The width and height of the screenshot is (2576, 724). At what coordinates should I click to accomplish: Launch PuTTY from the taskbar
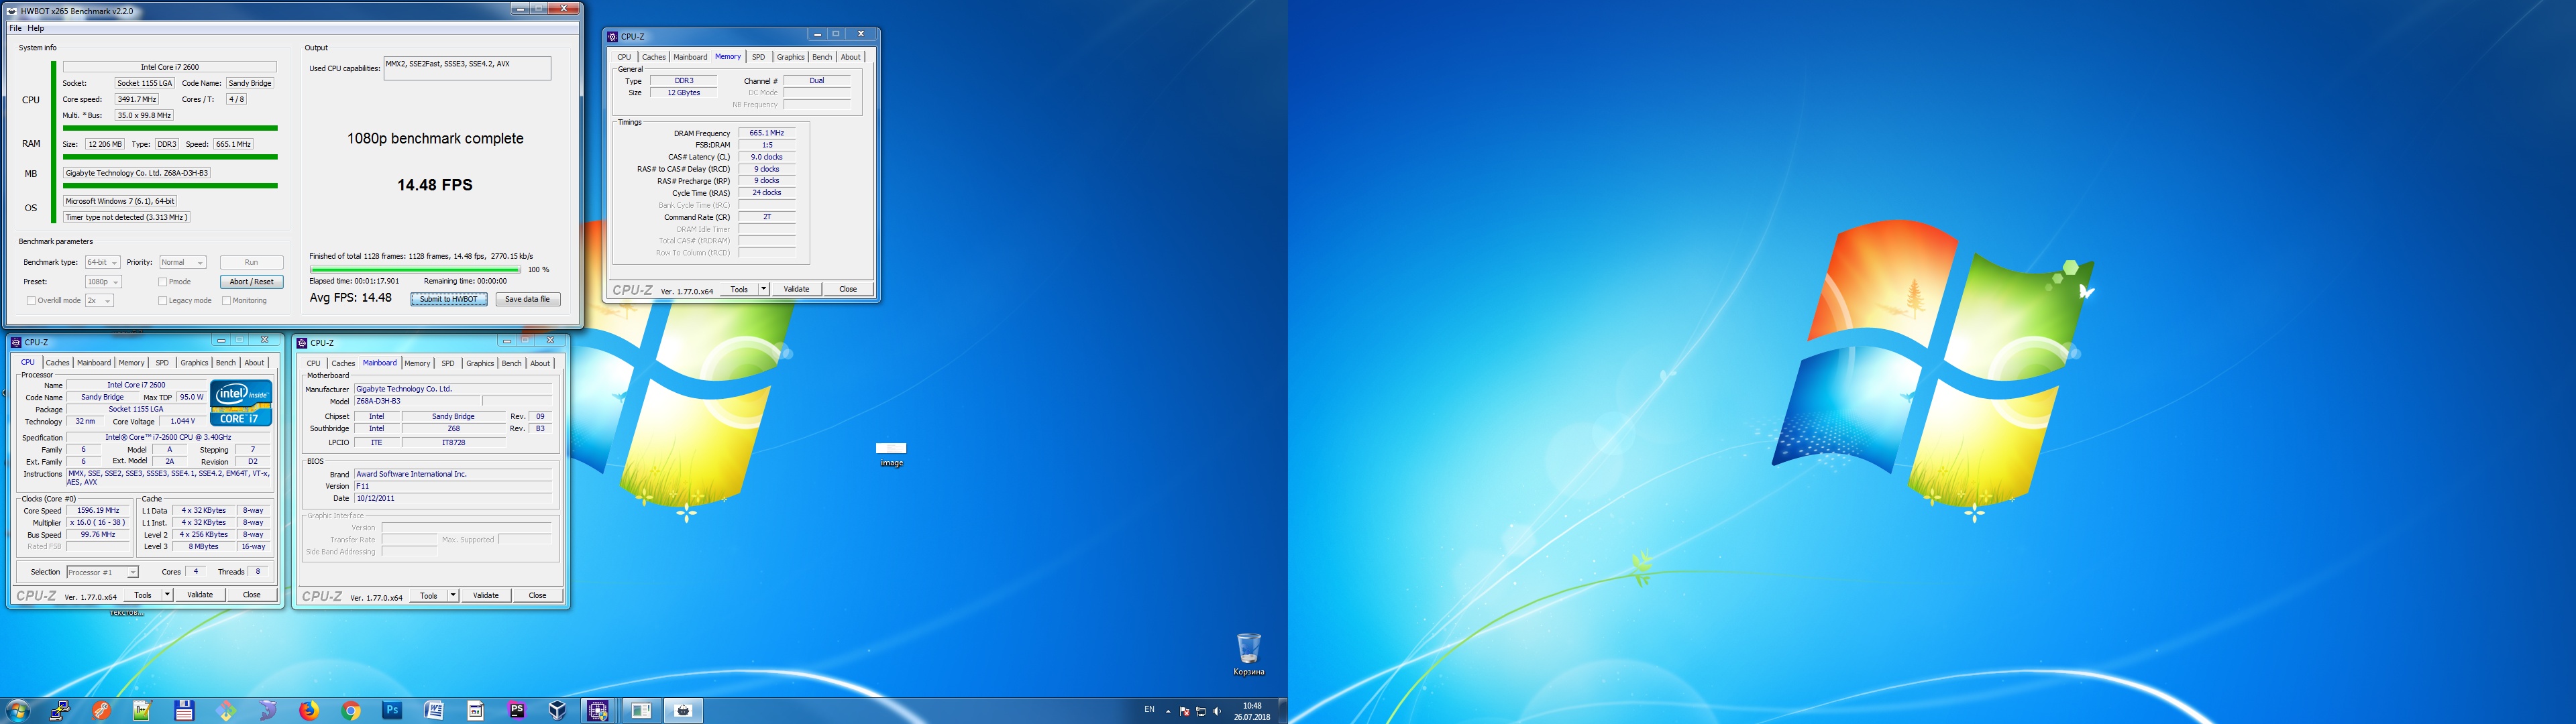point(60,710)
